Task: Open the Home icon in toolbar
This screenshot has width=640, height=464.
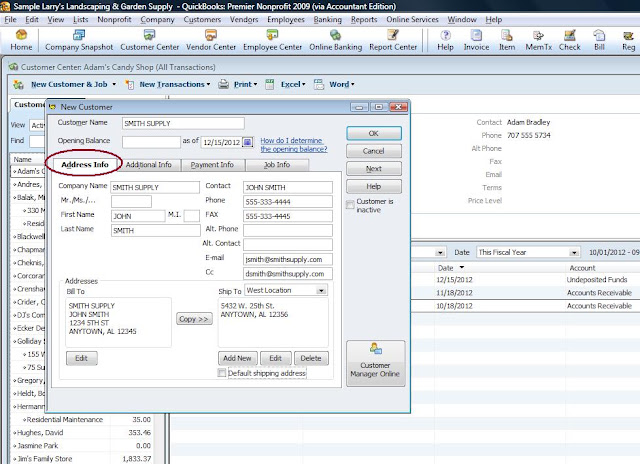Action: 21,40
